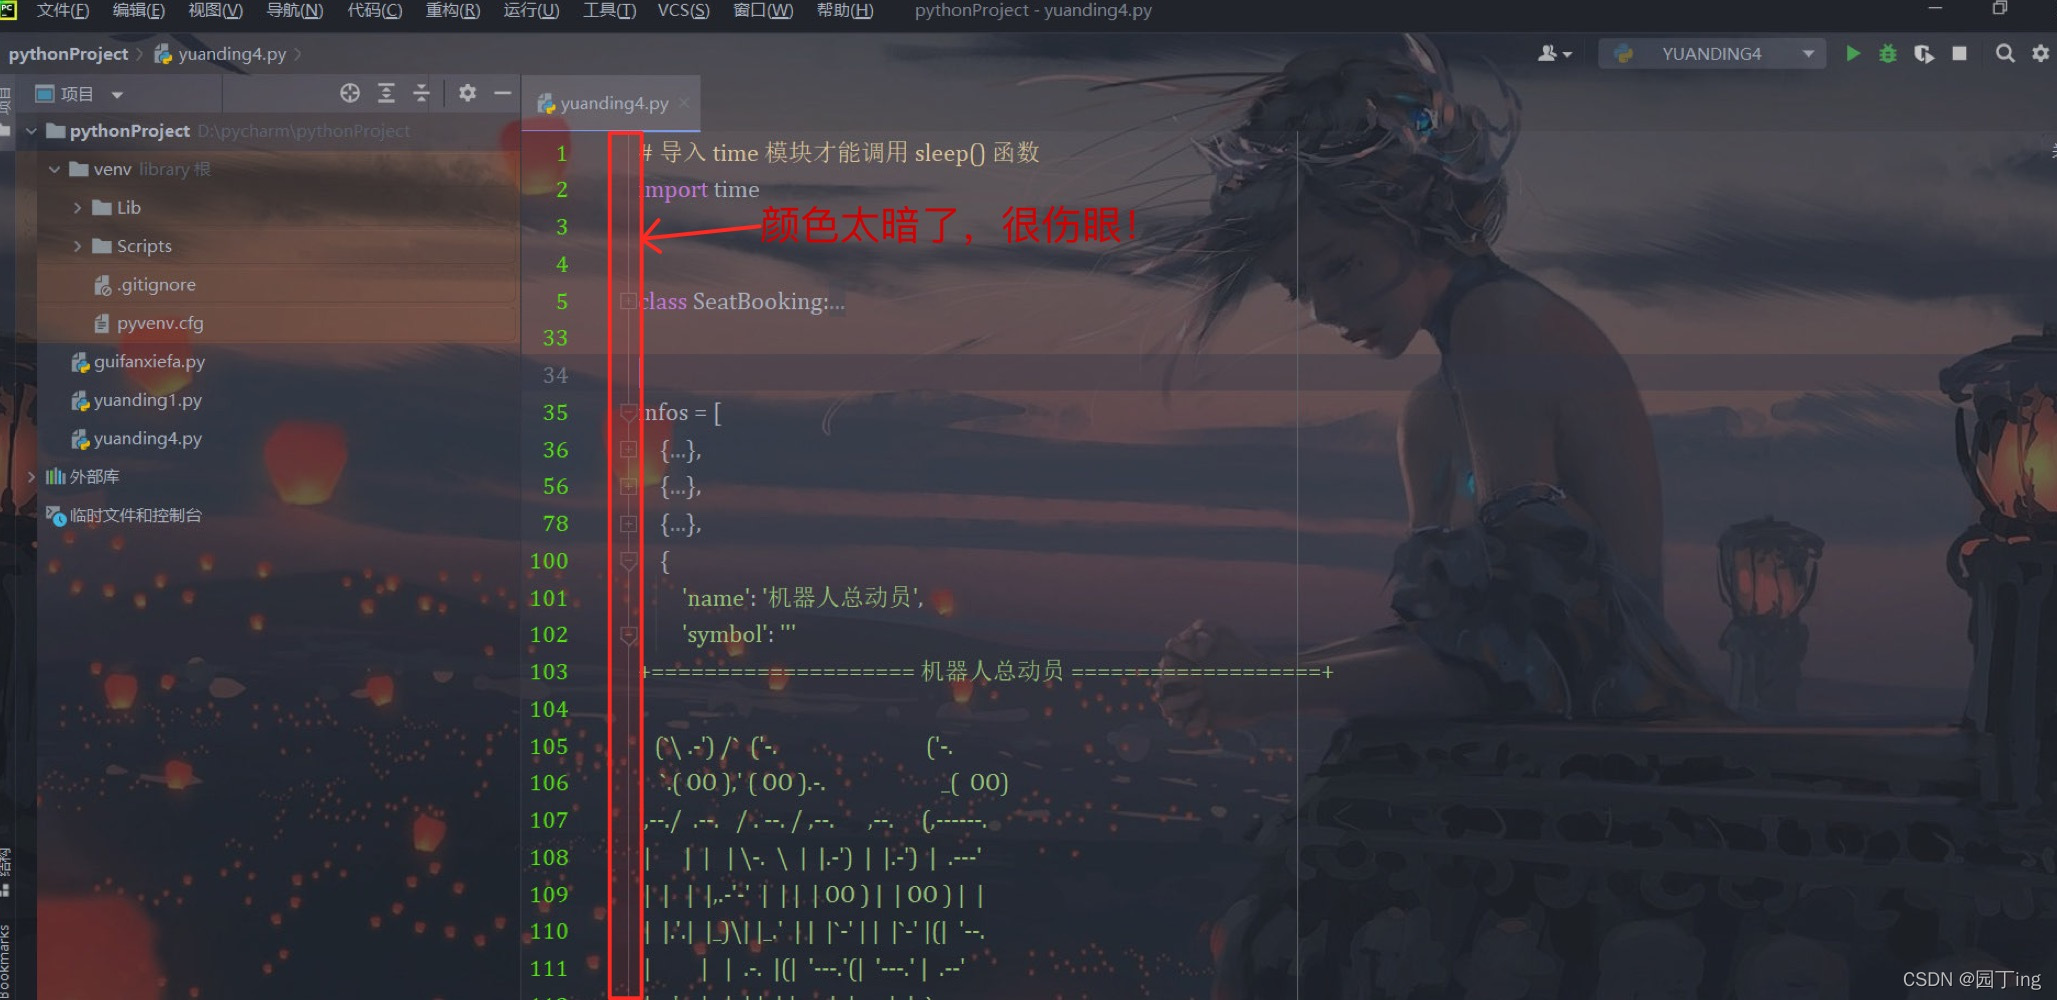Click pythonProject breadcrumb in navigation bar
This screenshot has width=2057, height=1000.
pyautogui.click(x=68, y=54)
